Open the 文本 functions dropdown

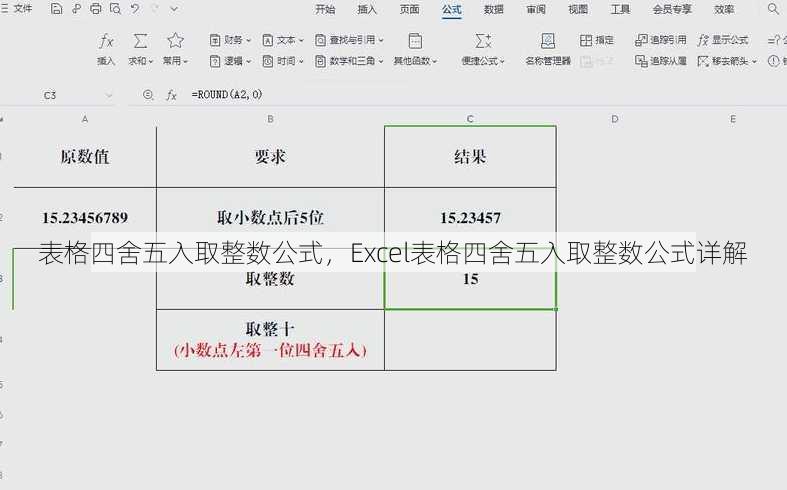coord(284,40)
